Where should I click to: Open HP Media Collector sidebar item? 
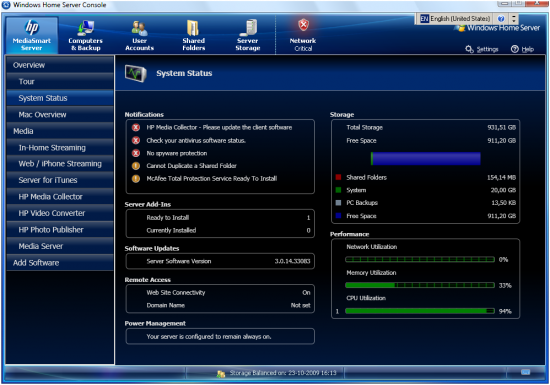(x=60, y=197)
